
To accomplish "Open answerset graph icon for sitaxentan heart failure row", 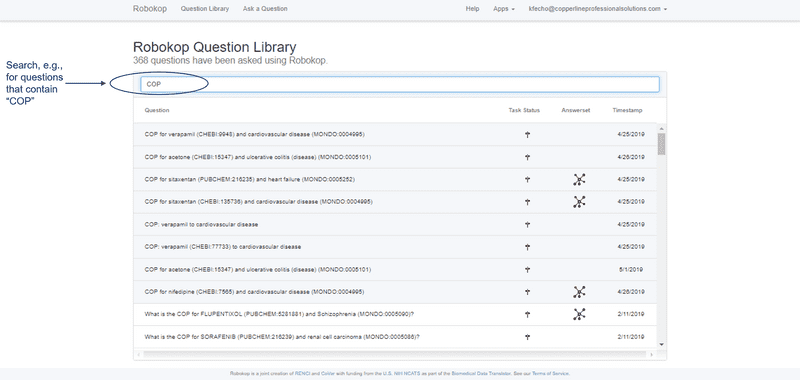I will coord(579,180).
